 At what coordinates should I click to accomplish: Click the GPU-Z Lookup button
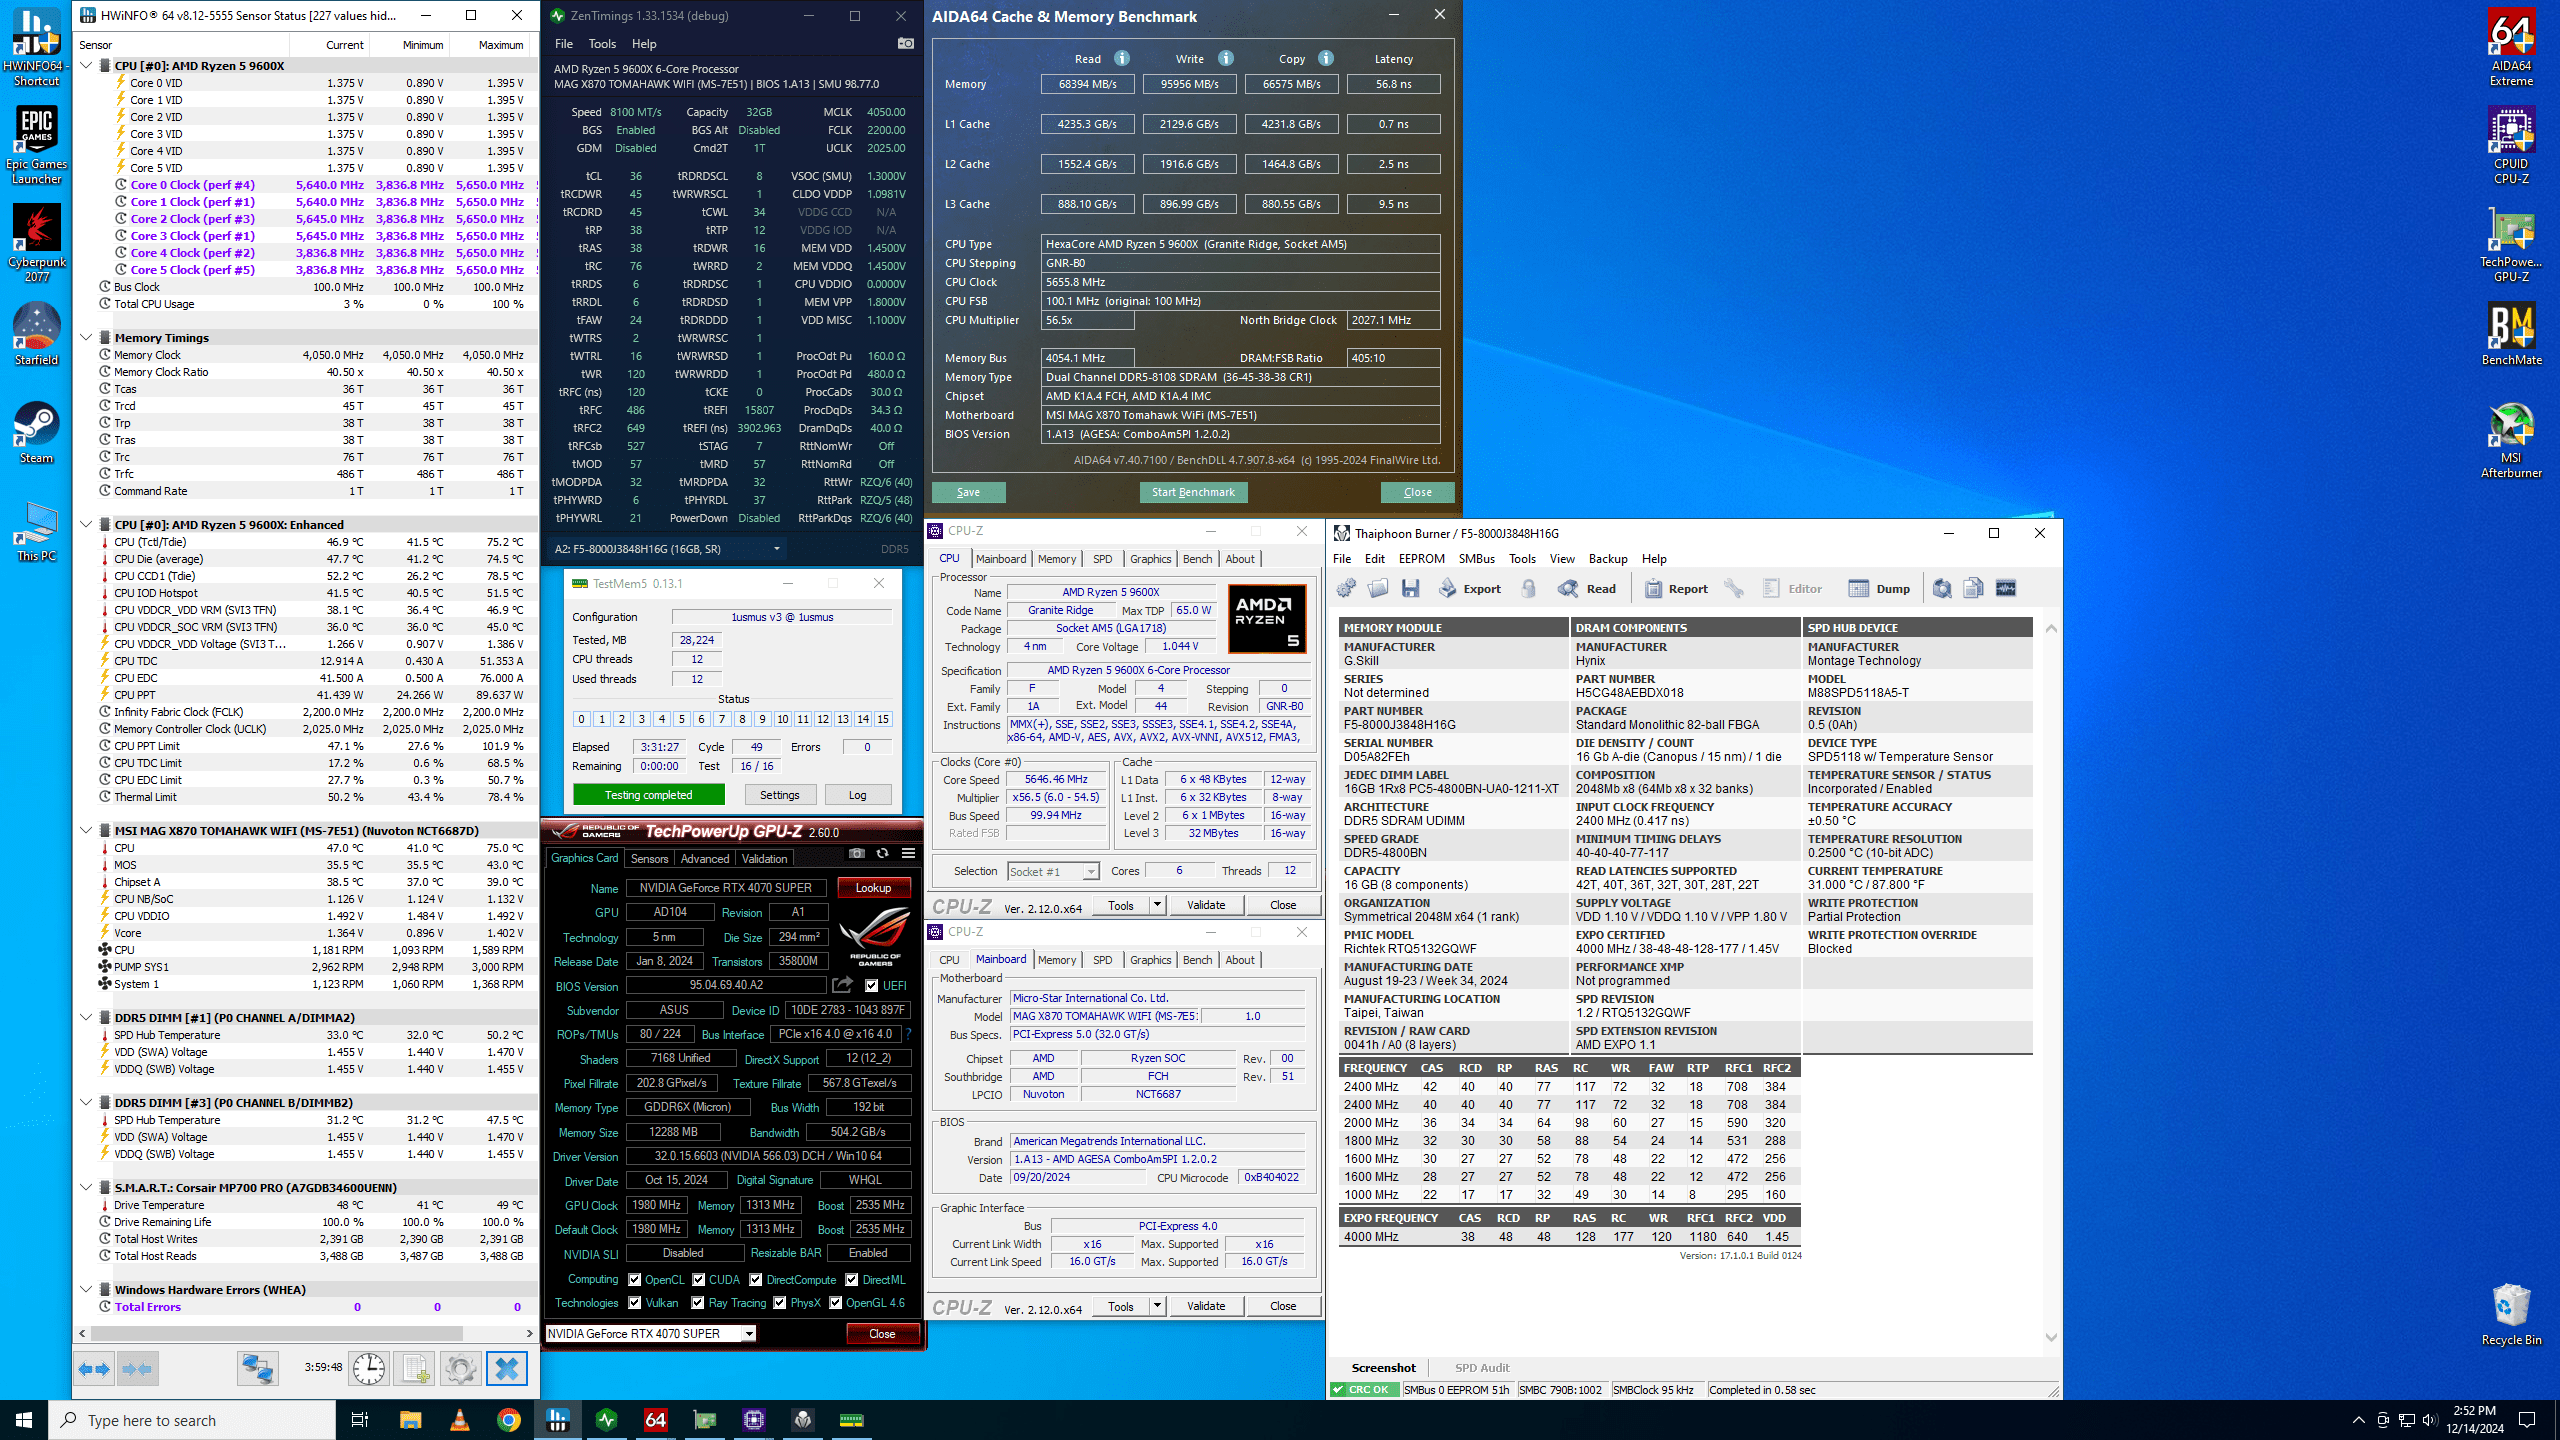click(873, 888)
